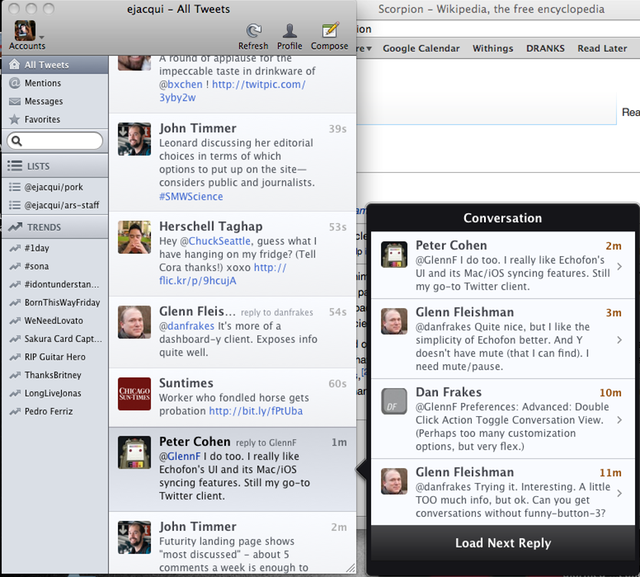Select the LongLiveJonas trend
640x577 pixels.
56,393
